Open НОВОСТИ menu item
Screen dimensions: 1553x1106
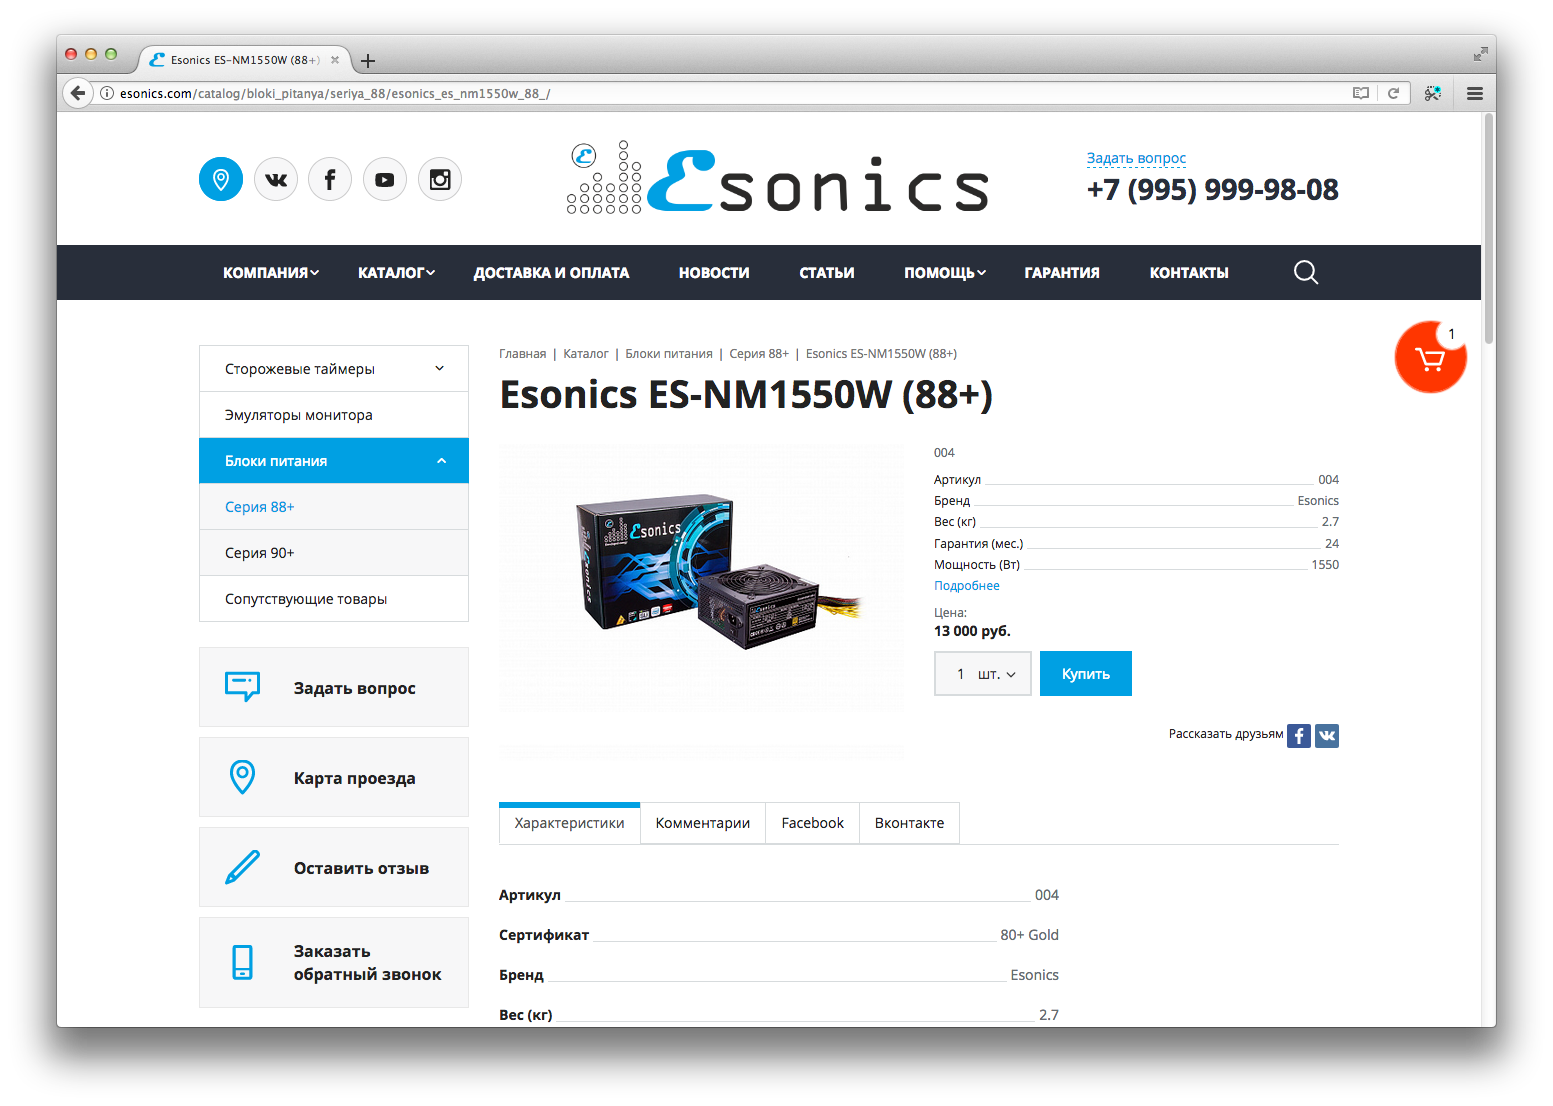click(x=714, y=273)
